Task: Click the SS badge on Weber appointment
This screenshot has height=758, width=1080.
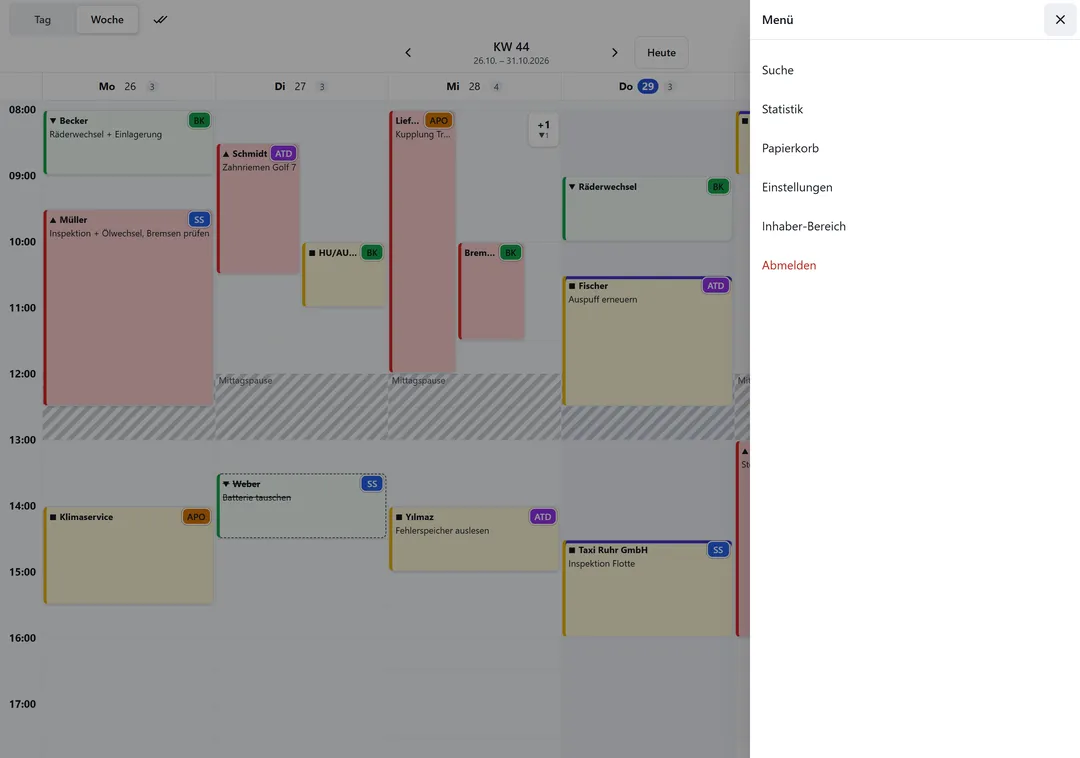Action: coord(372,484)
